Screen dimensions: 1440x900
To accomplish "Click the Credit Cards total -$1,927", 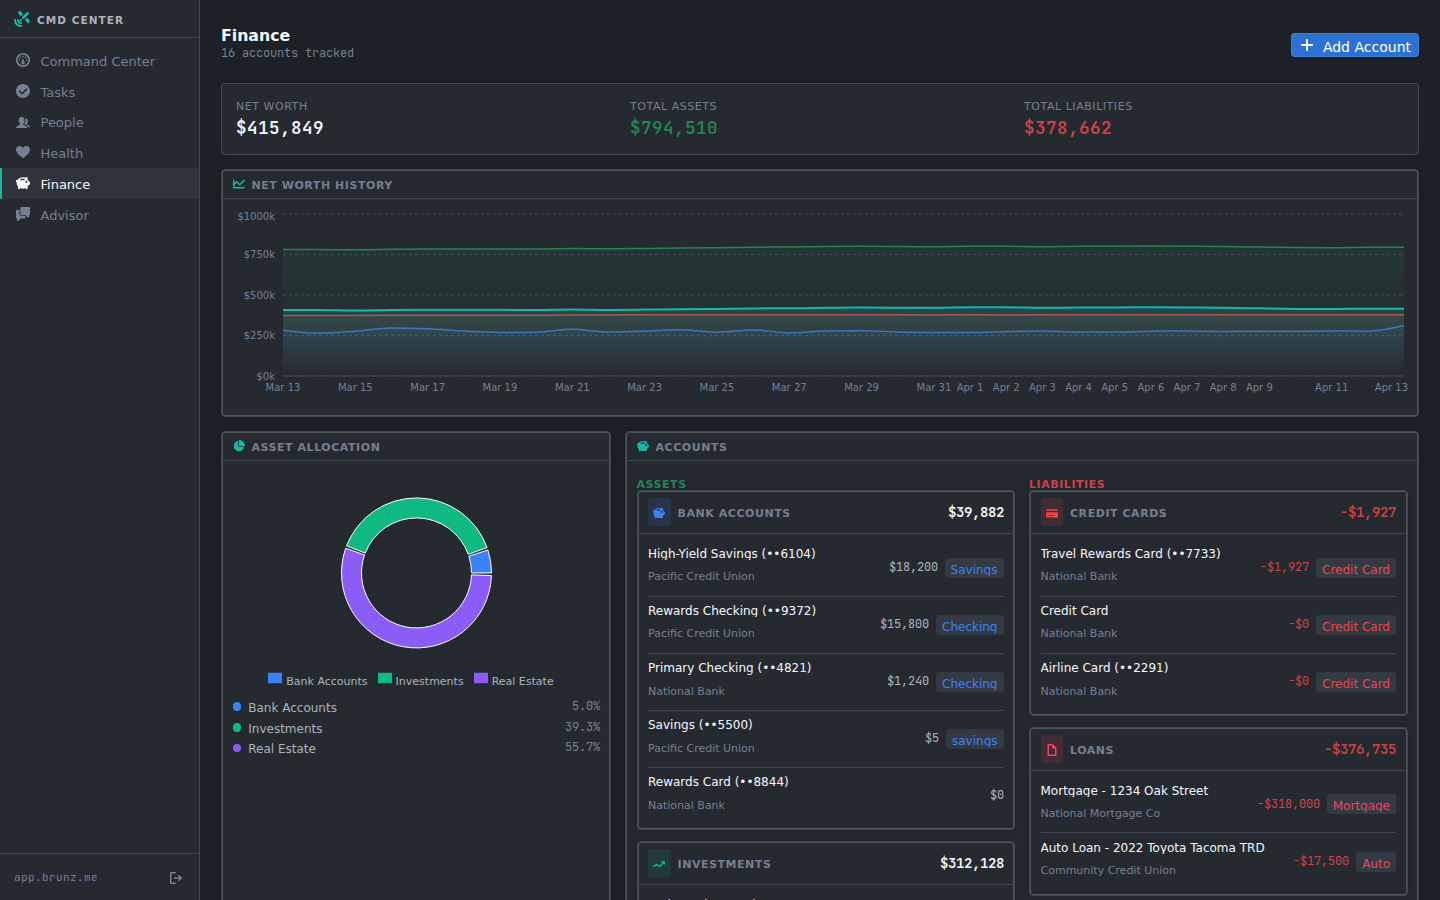I will pos(1369,512).
